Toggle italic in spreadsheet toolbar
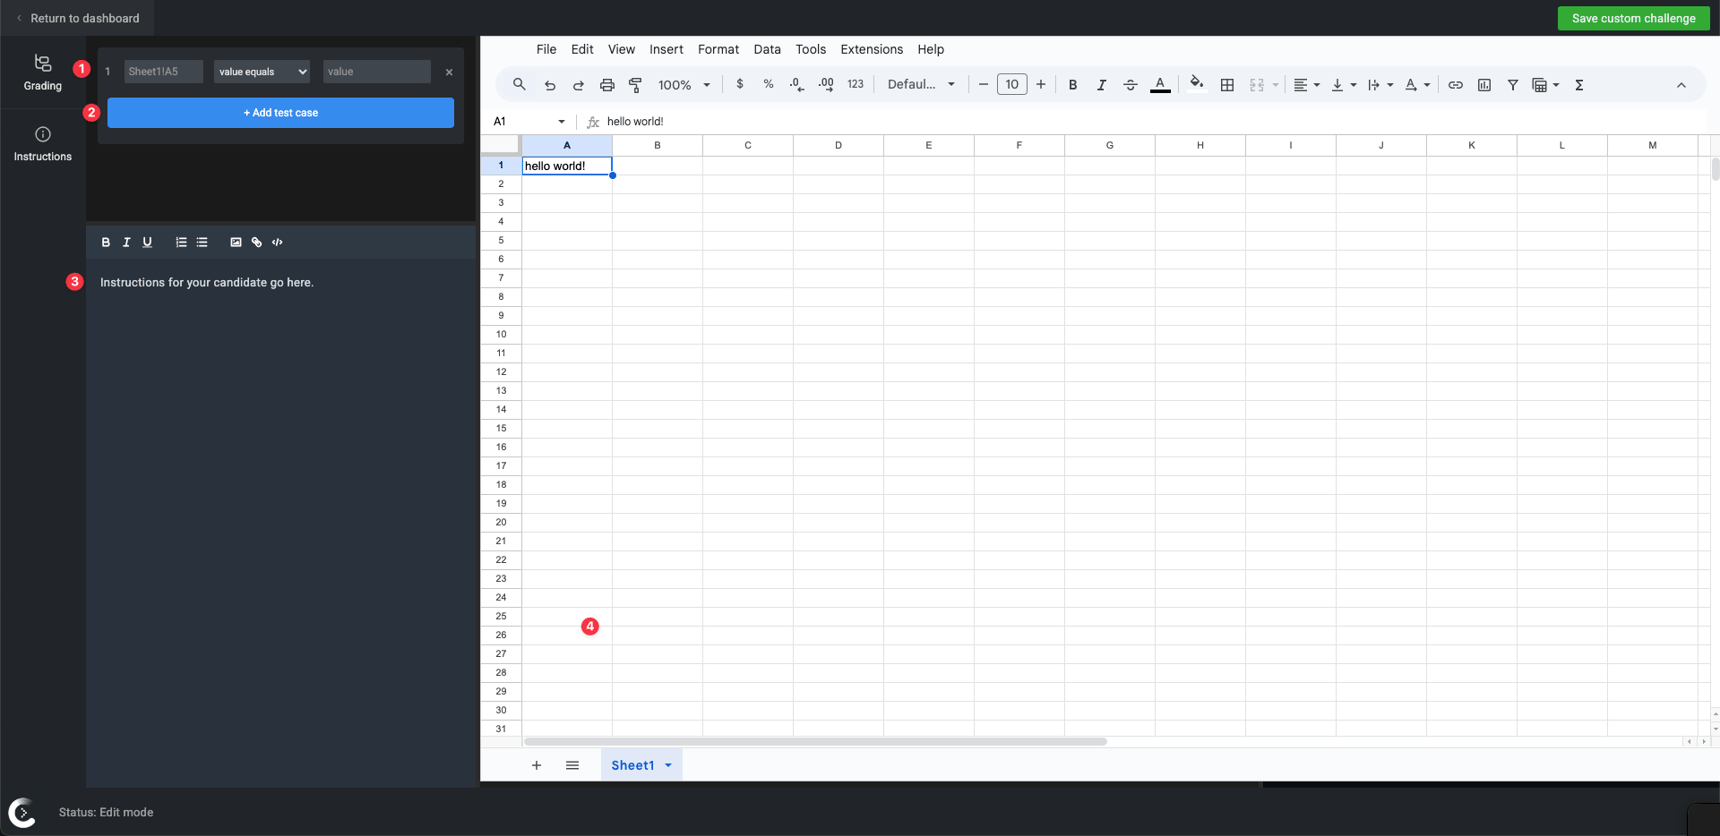The width and height of the screenshot is (1720, 836). tap(1102, 85)
